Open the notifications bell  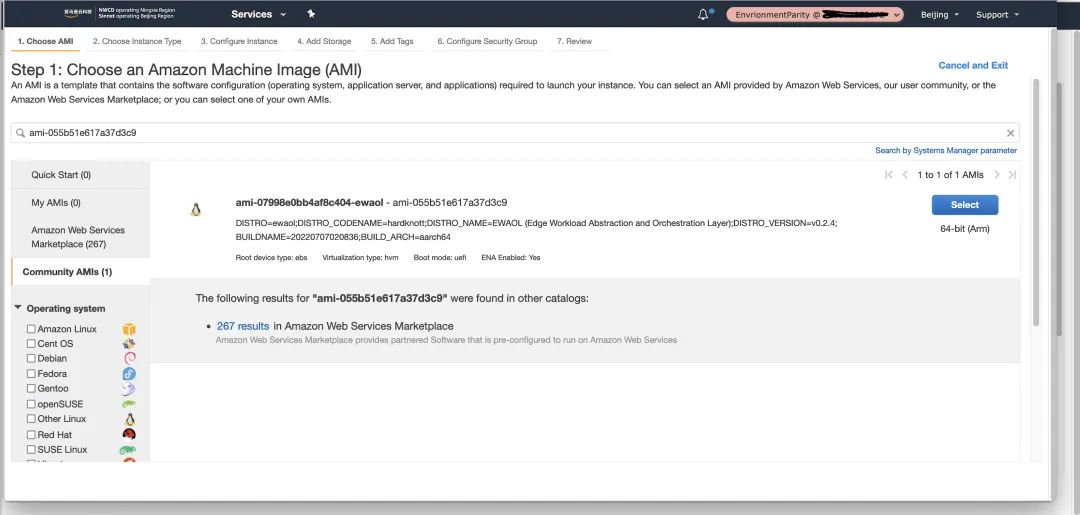(703, 14)
